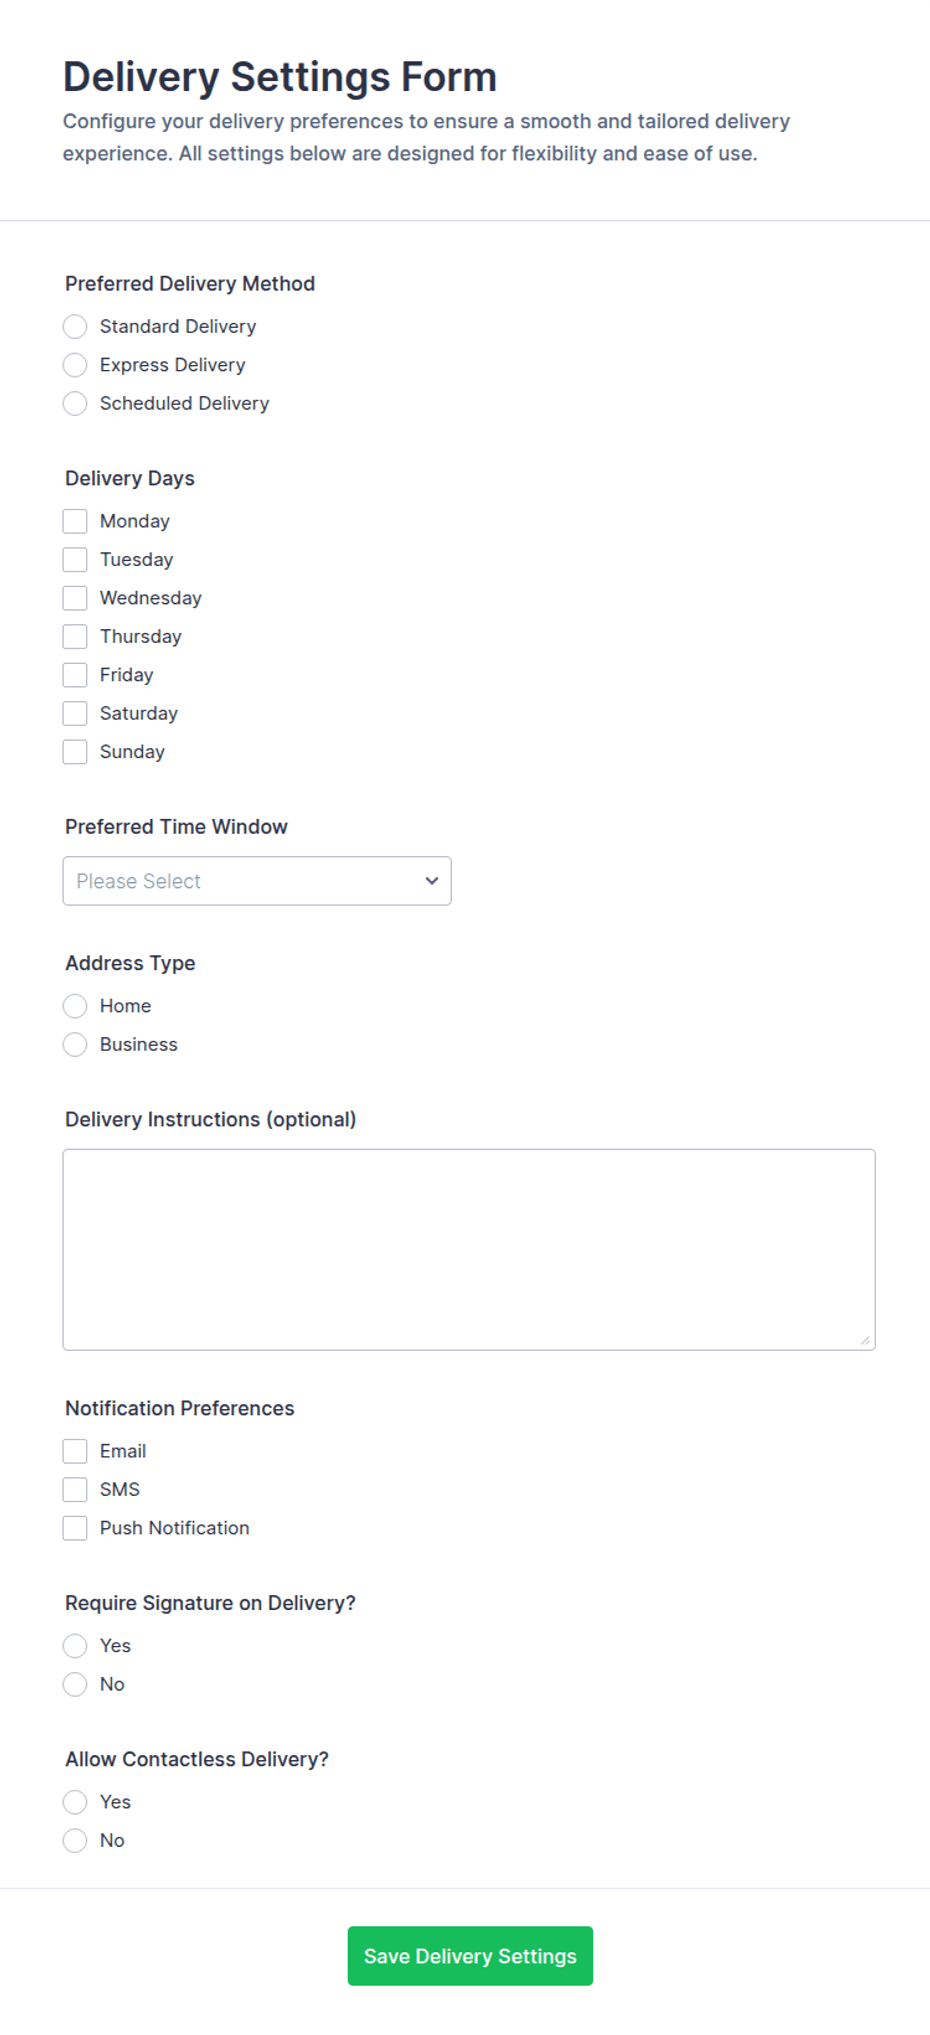This screenshot has height=2035, width=930.
Task: Select Yes for Require Signature on Delivery
Action: pyautogui.click(x=75, y=1646)
